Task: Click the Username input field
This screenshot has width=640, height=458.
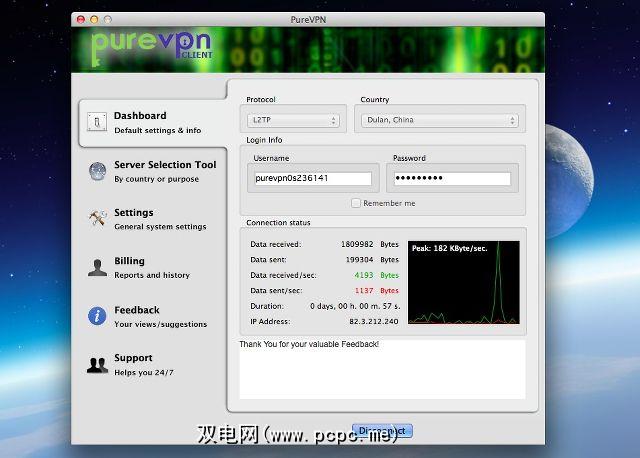Action: pyautogui.click(x=313, y=178)
